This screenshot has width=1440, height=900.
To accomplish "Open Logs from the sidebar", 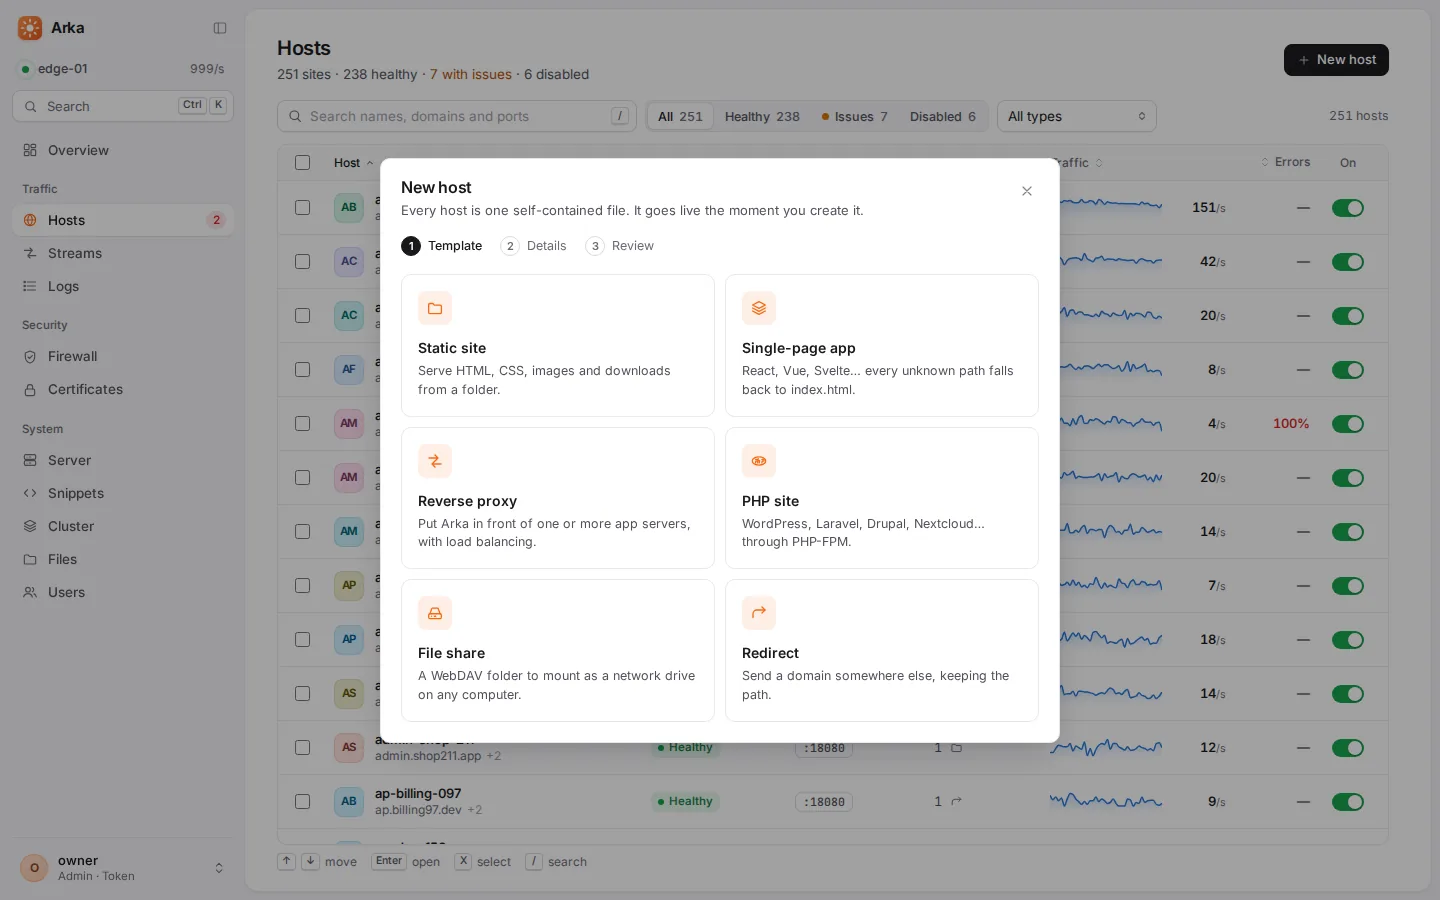I will 123,286.
